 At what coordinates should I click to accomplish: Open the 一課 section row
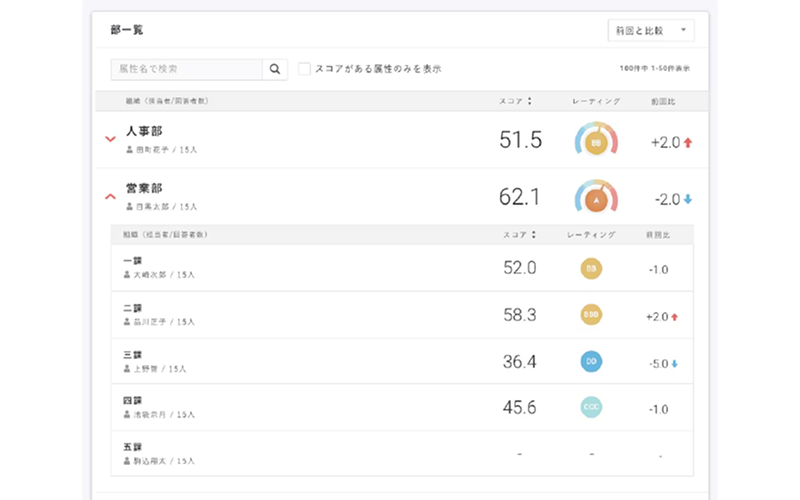[402, 268]
